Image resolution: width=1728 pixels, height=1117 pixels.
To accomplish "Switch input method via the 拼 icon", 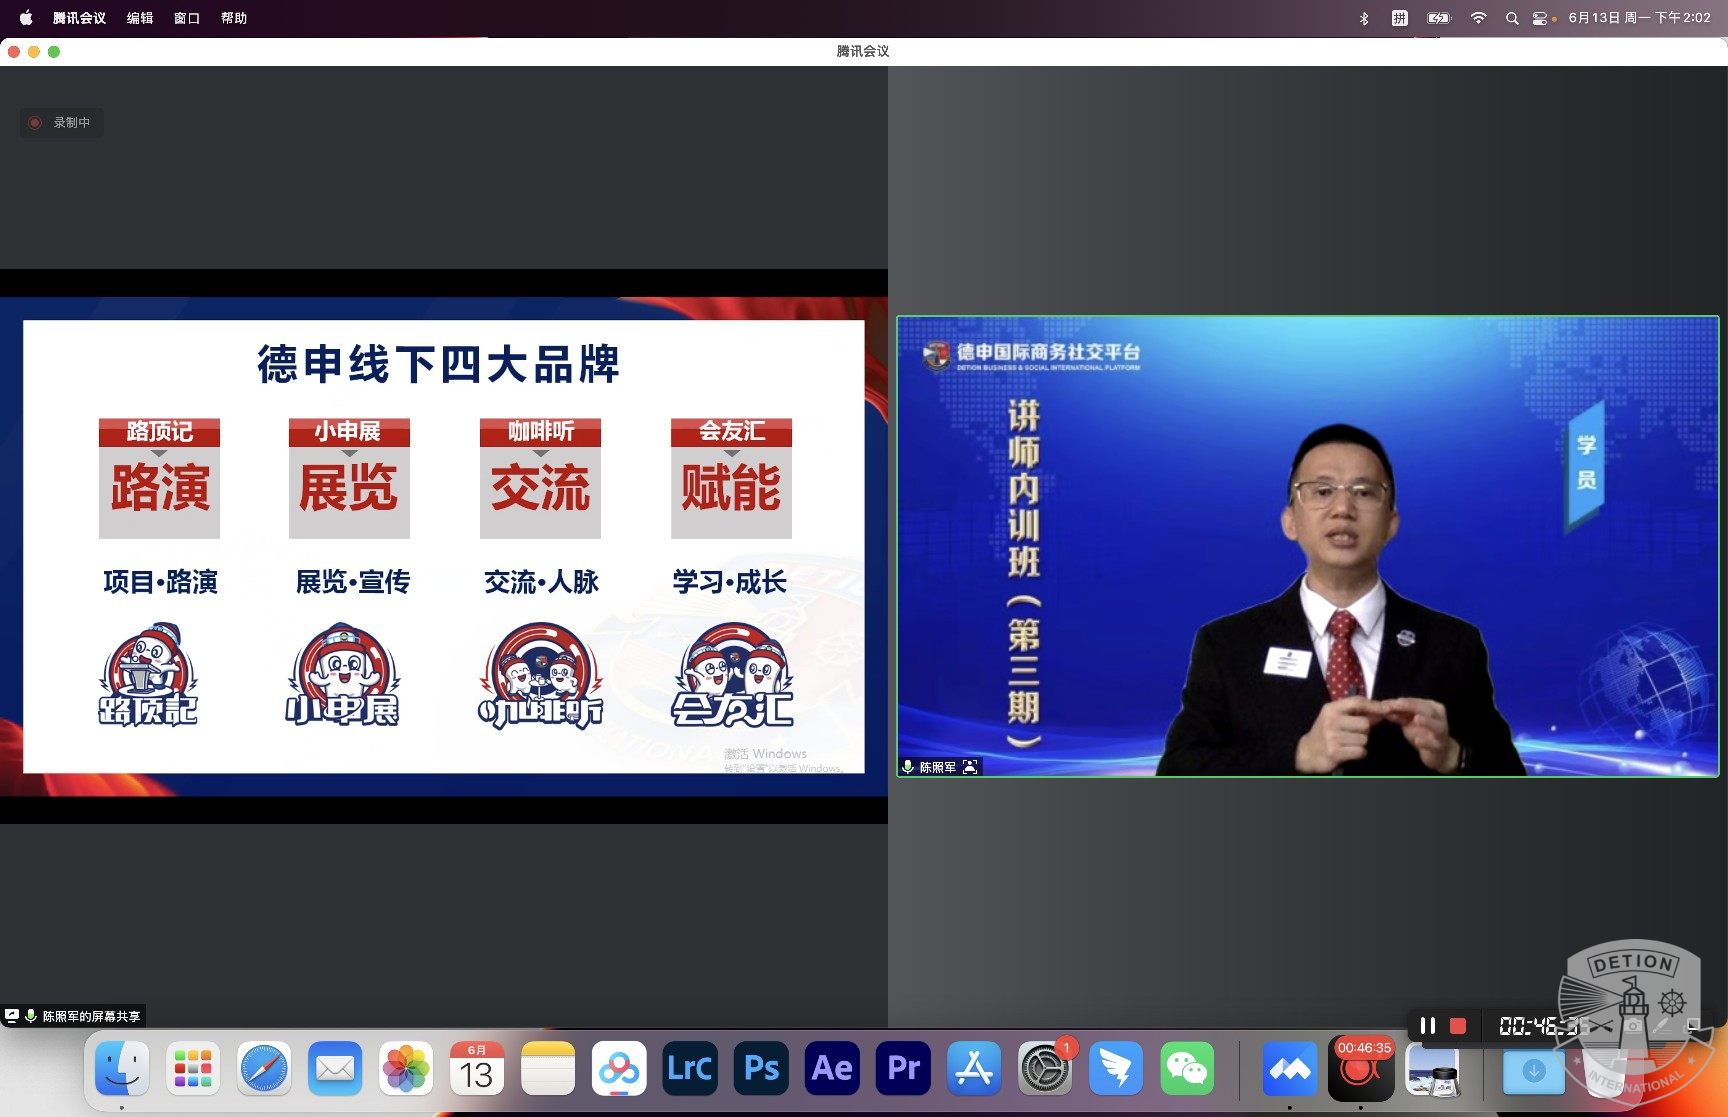I will pos(1399,18).
